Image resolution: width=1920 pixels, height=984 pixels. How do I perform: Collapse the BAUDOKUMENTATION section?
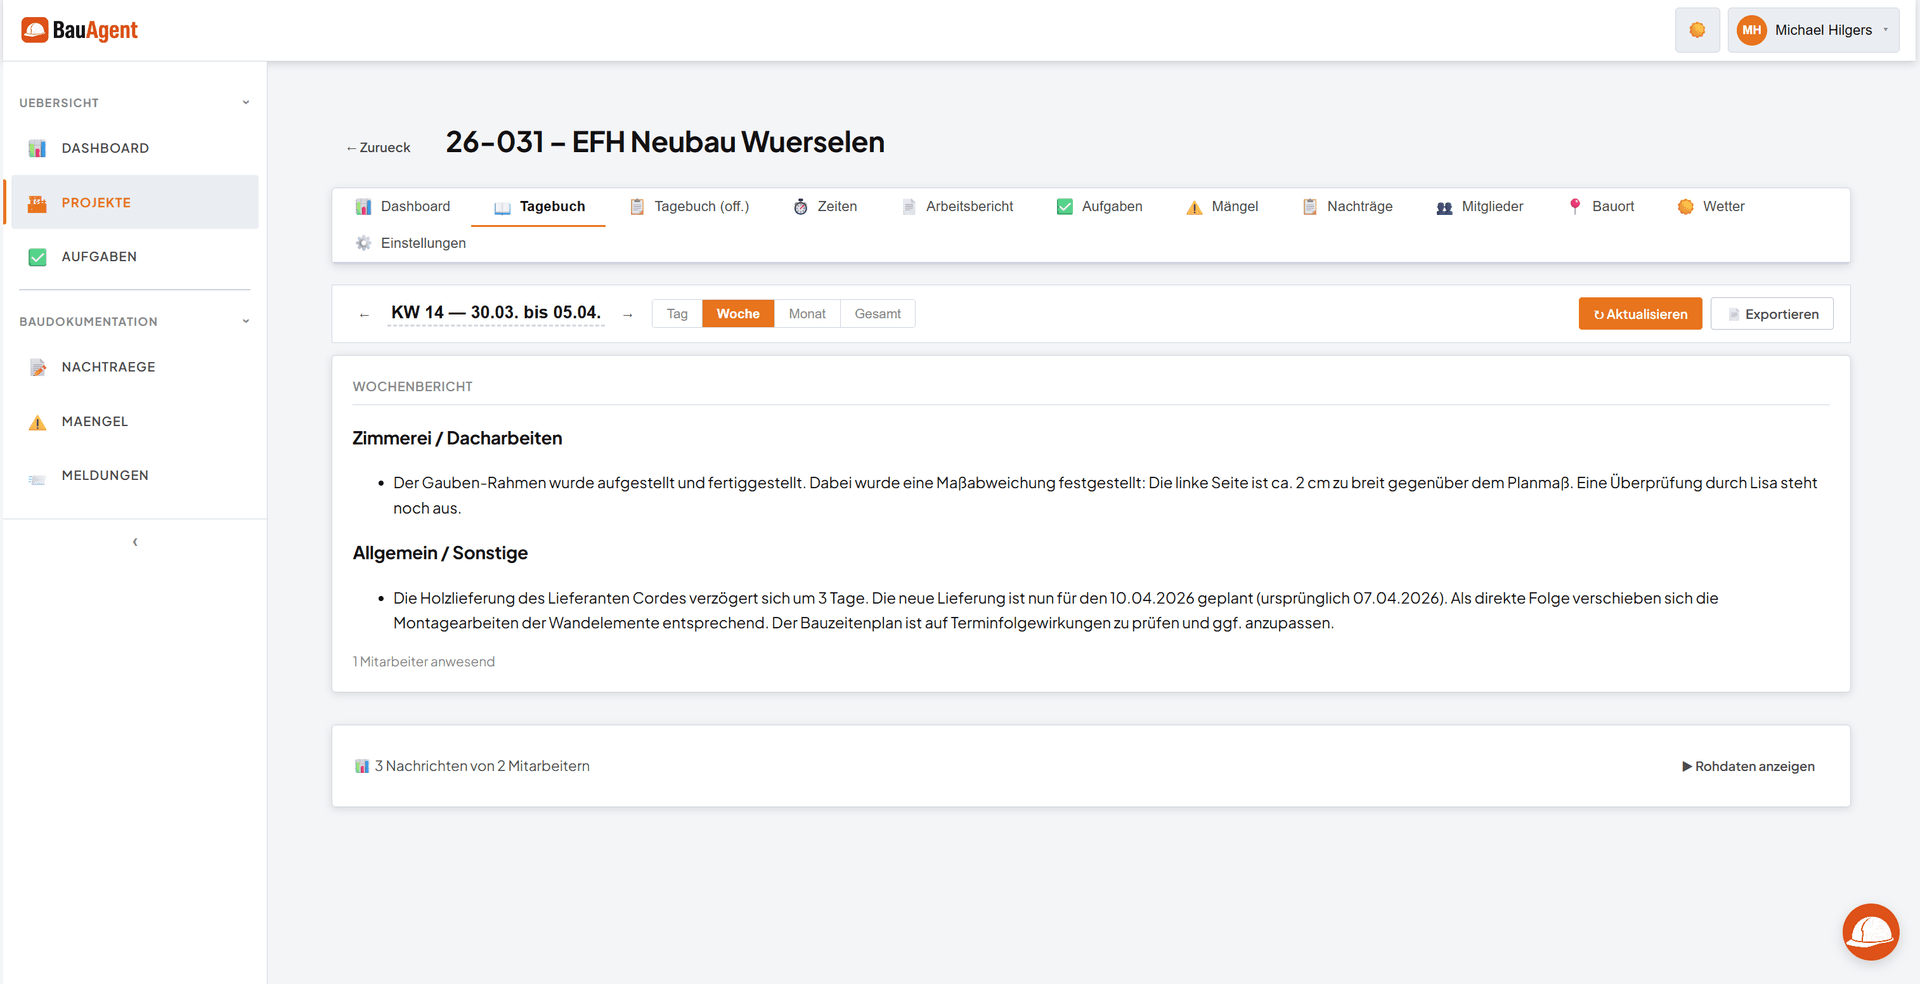pyautogui.click(x=246, y=321)
